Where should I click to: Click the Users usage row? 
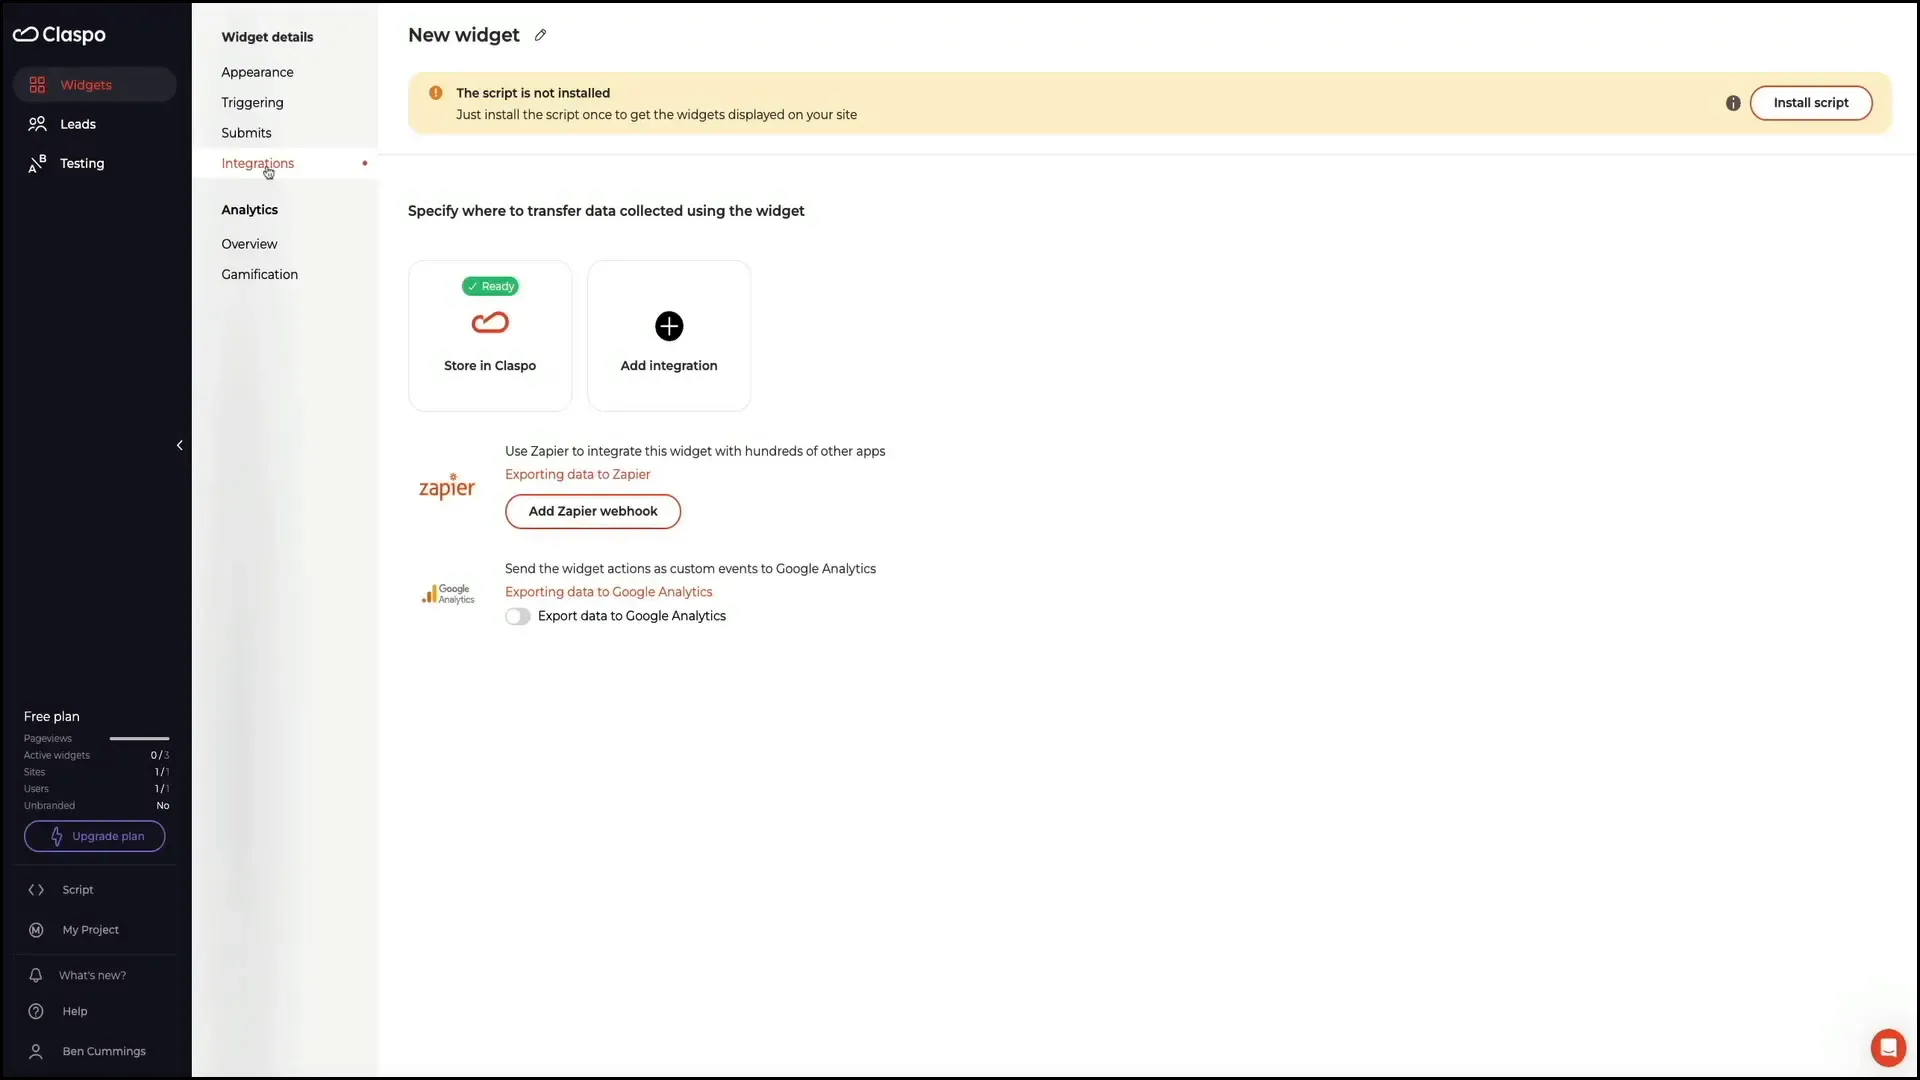point(97,789)
